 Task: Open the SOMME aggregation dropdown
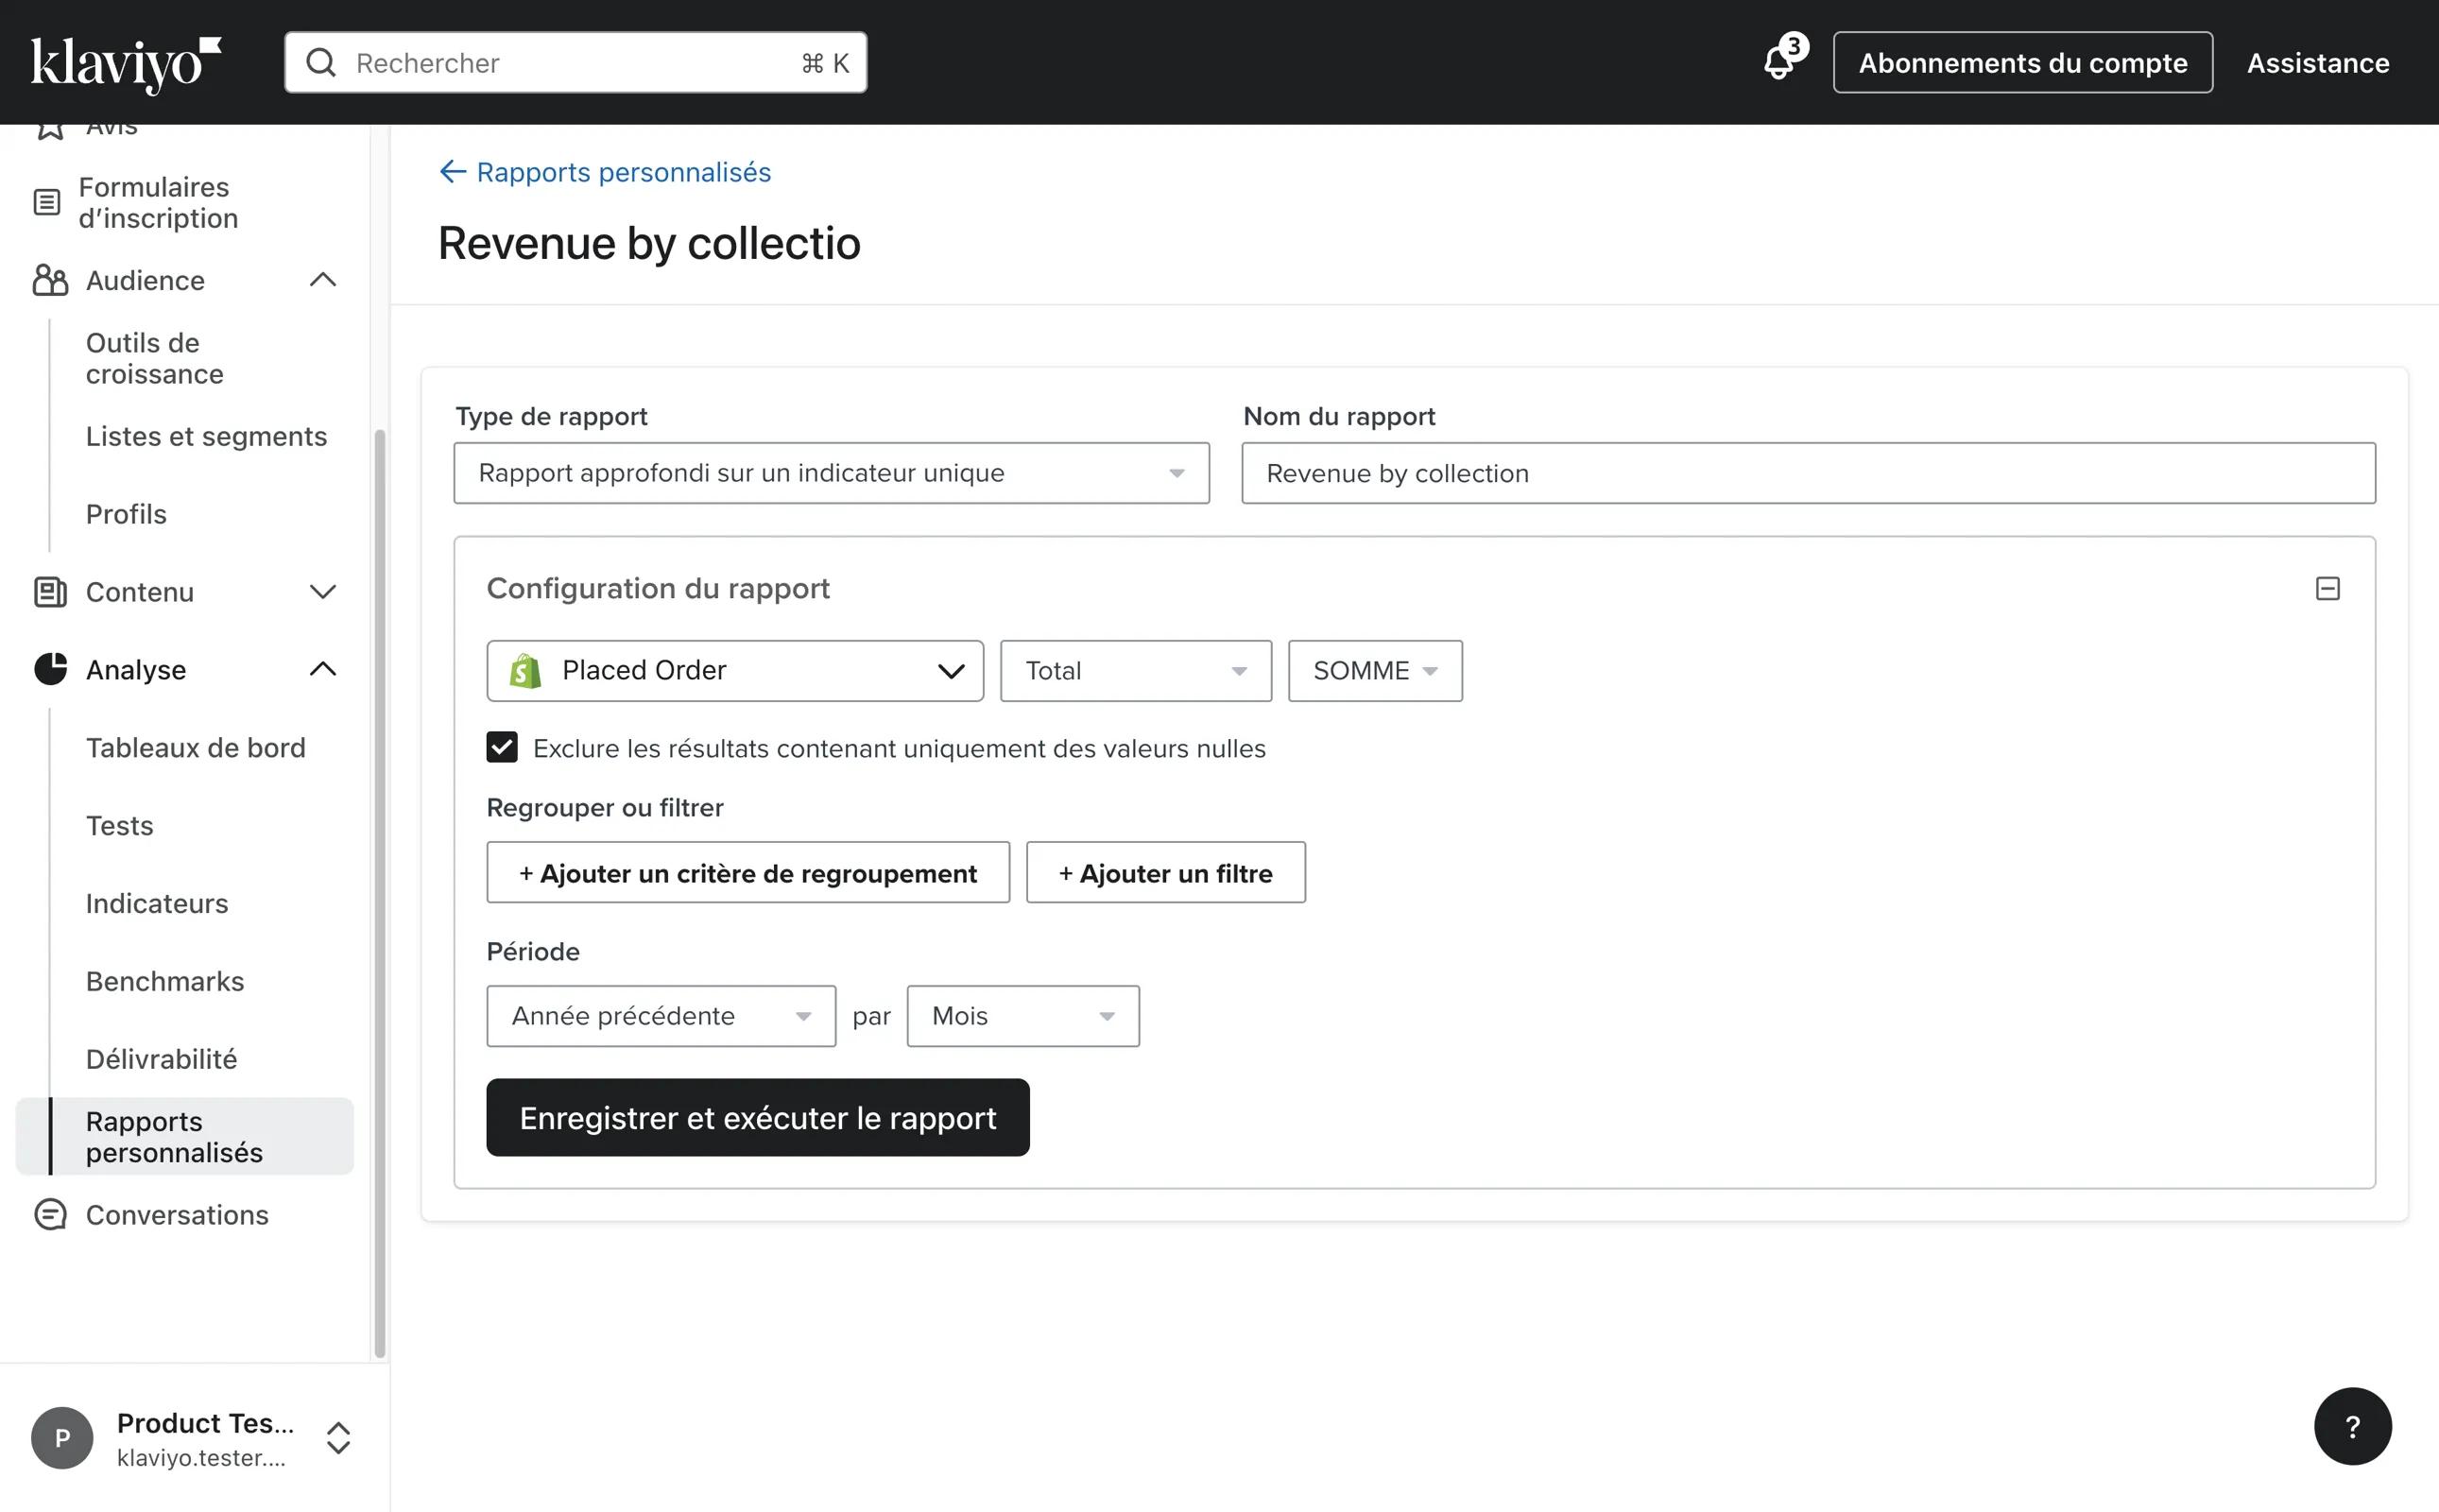tap(1375, 671)
